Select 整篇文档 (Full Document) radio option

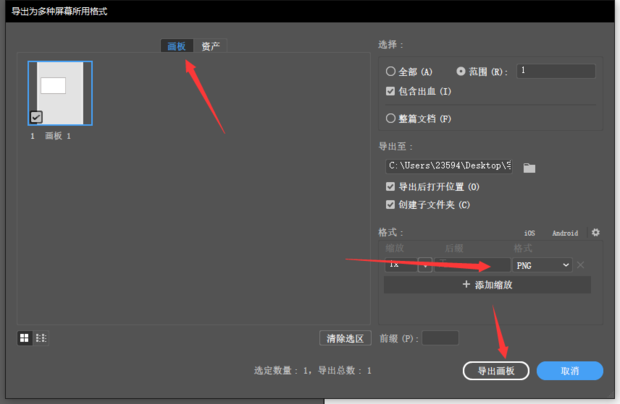(x=391, y=118)
